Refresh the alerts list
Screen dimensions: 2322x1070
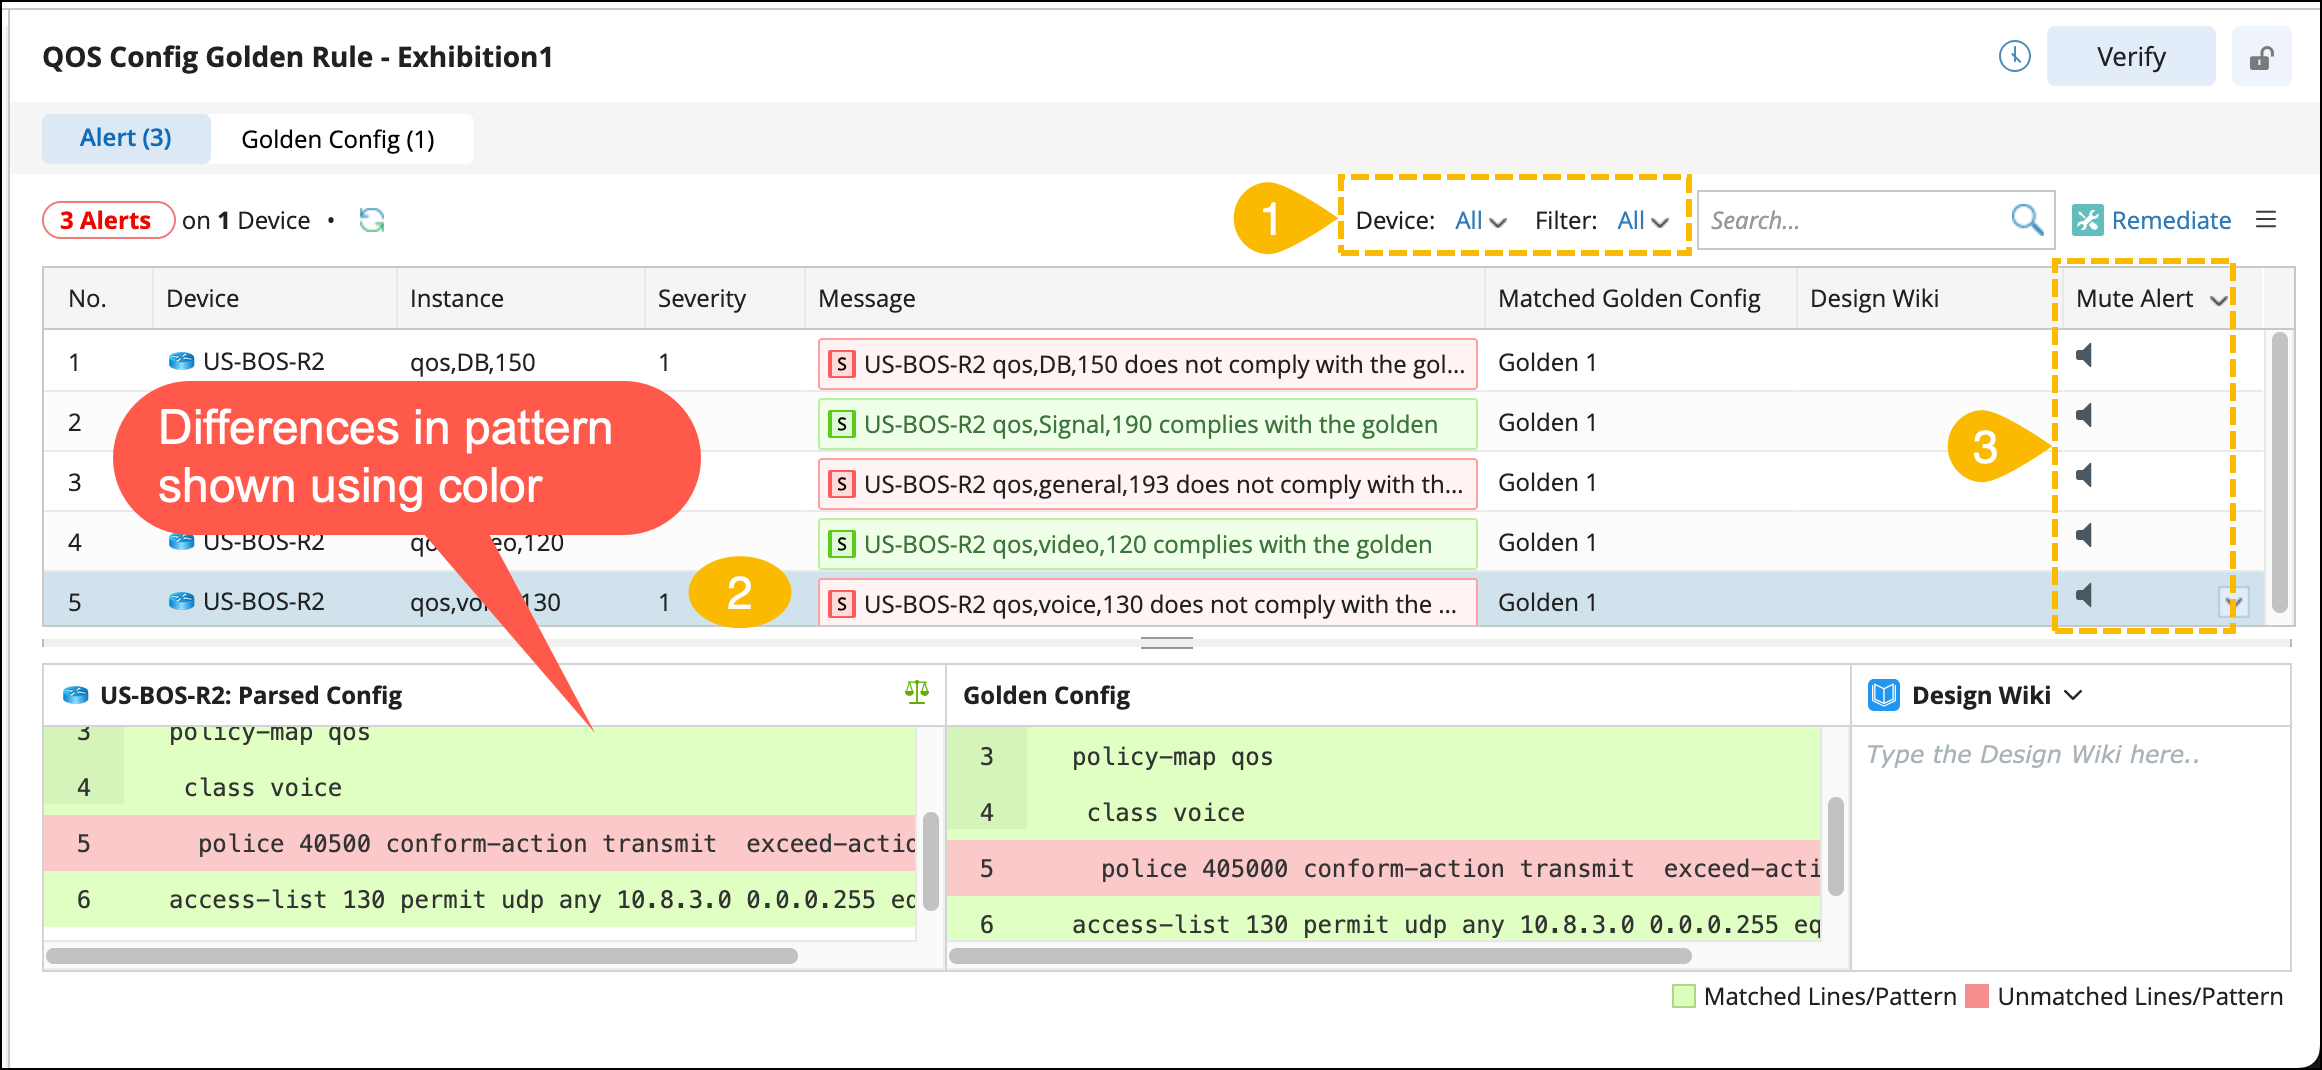(372, 220)
